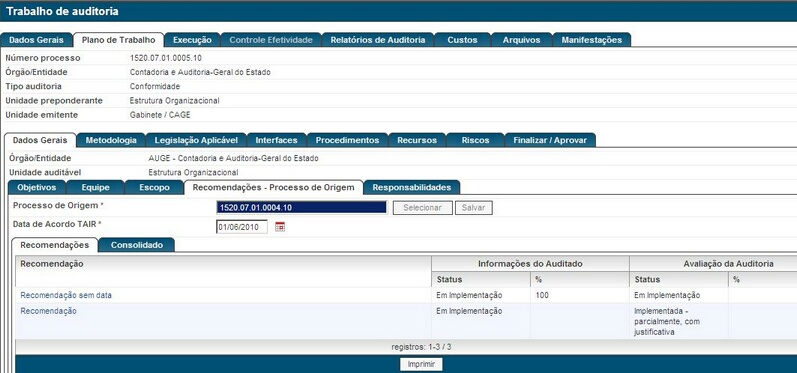Click the Data de Acordo TAIR date field
Screen dimensions: 797x373
[x=242, y=227]
